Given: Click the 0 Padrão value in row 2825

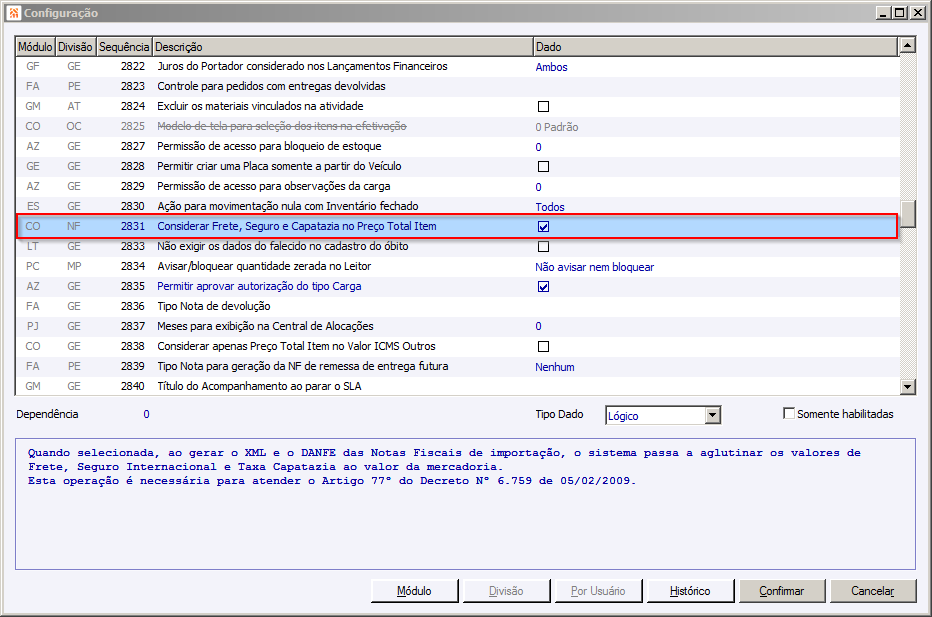Looking at the screenshot, I should (556, 127).
